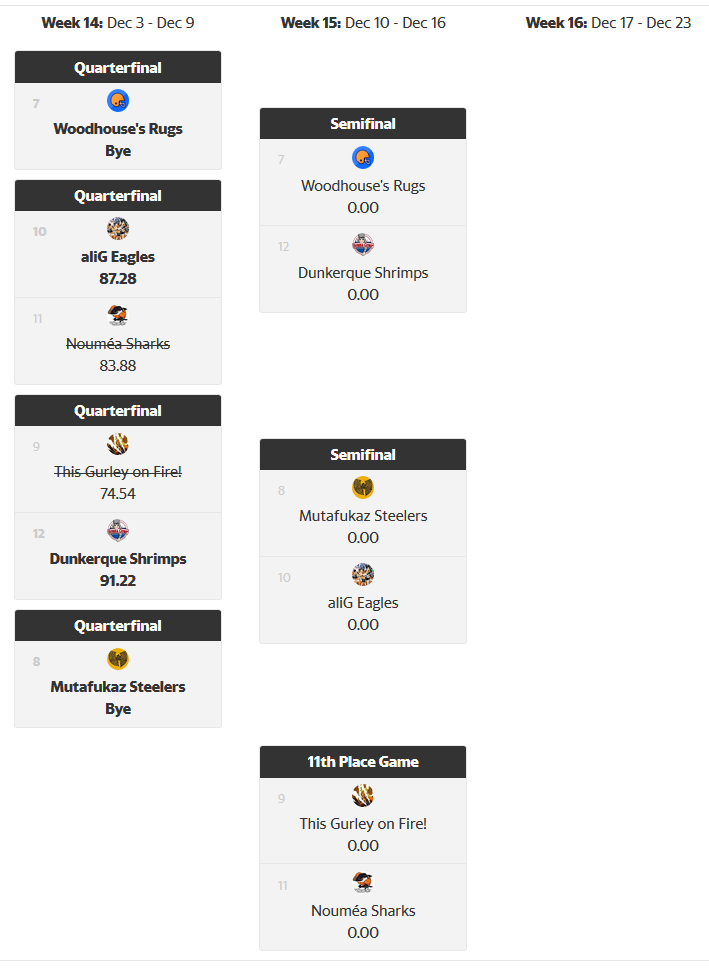
Task: Click the Week 15 column heading
Action: click(363, 23)
